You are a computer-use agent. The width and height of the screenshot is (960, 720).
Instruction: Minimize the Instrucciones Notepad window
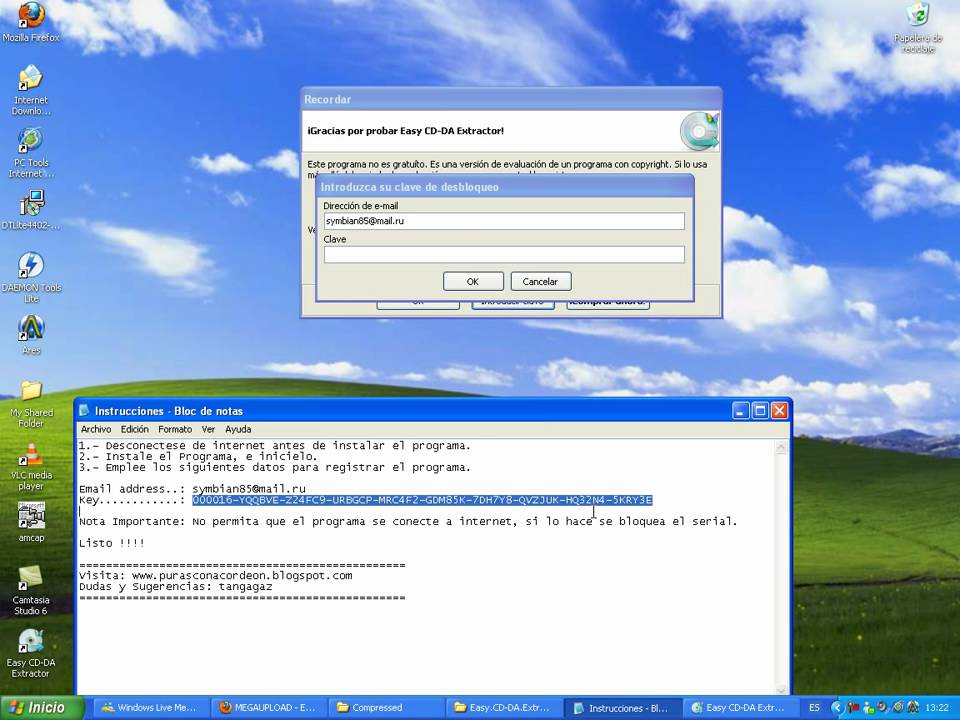(x=741, y=411)
